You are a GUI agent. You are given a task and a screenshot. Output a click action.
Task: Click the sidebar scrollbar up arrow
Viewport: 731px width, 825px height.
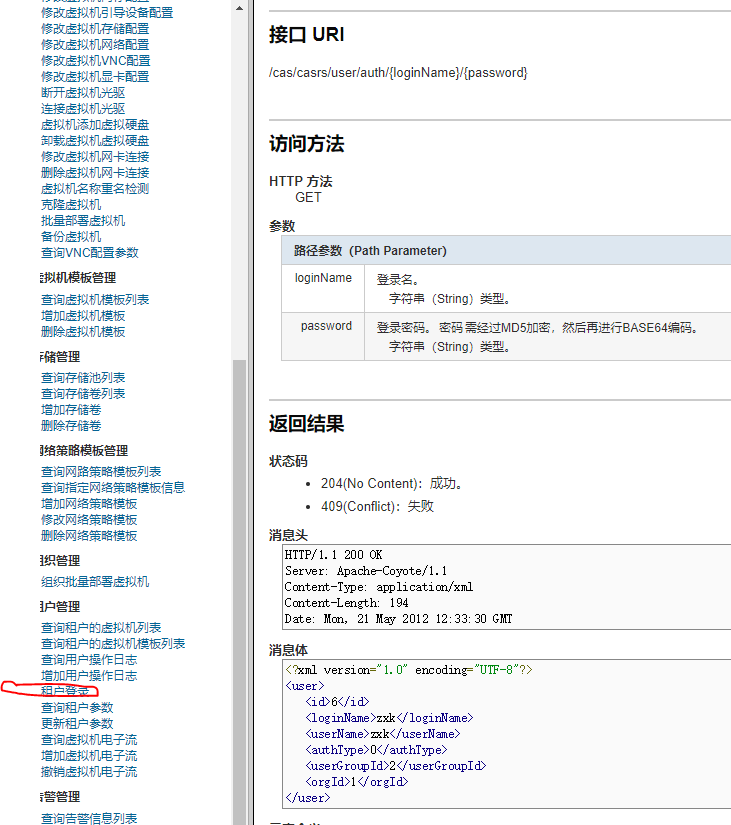pos(239,8)
